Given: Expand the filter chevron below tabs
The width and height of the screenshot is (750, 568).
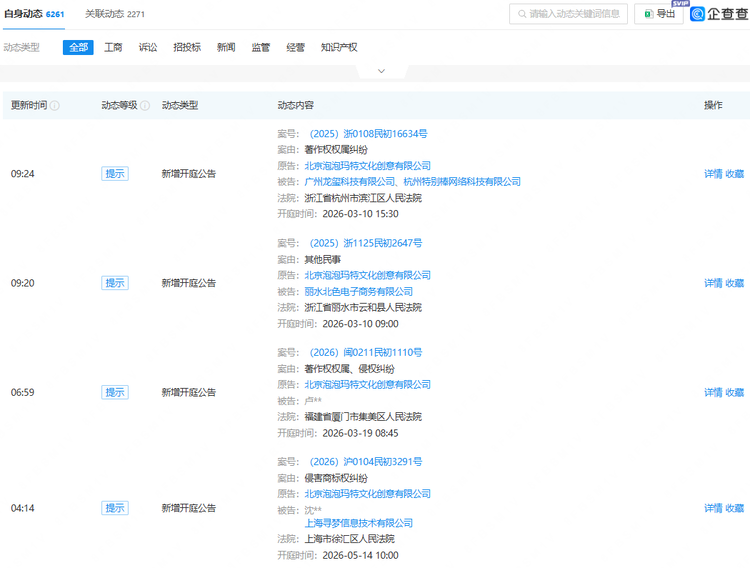Looking at the screenshot, I should tap(380, 71).
